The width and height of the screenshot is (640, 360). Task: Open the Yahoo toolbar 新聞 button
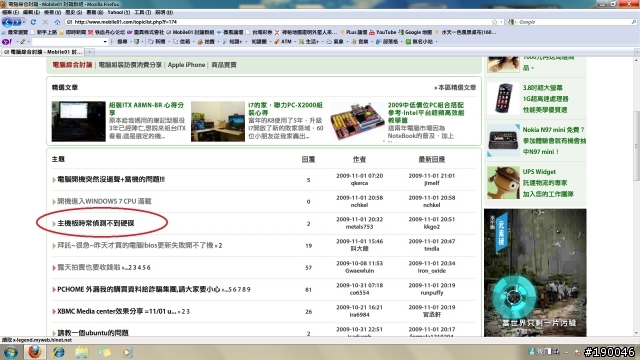coord(157,42)
